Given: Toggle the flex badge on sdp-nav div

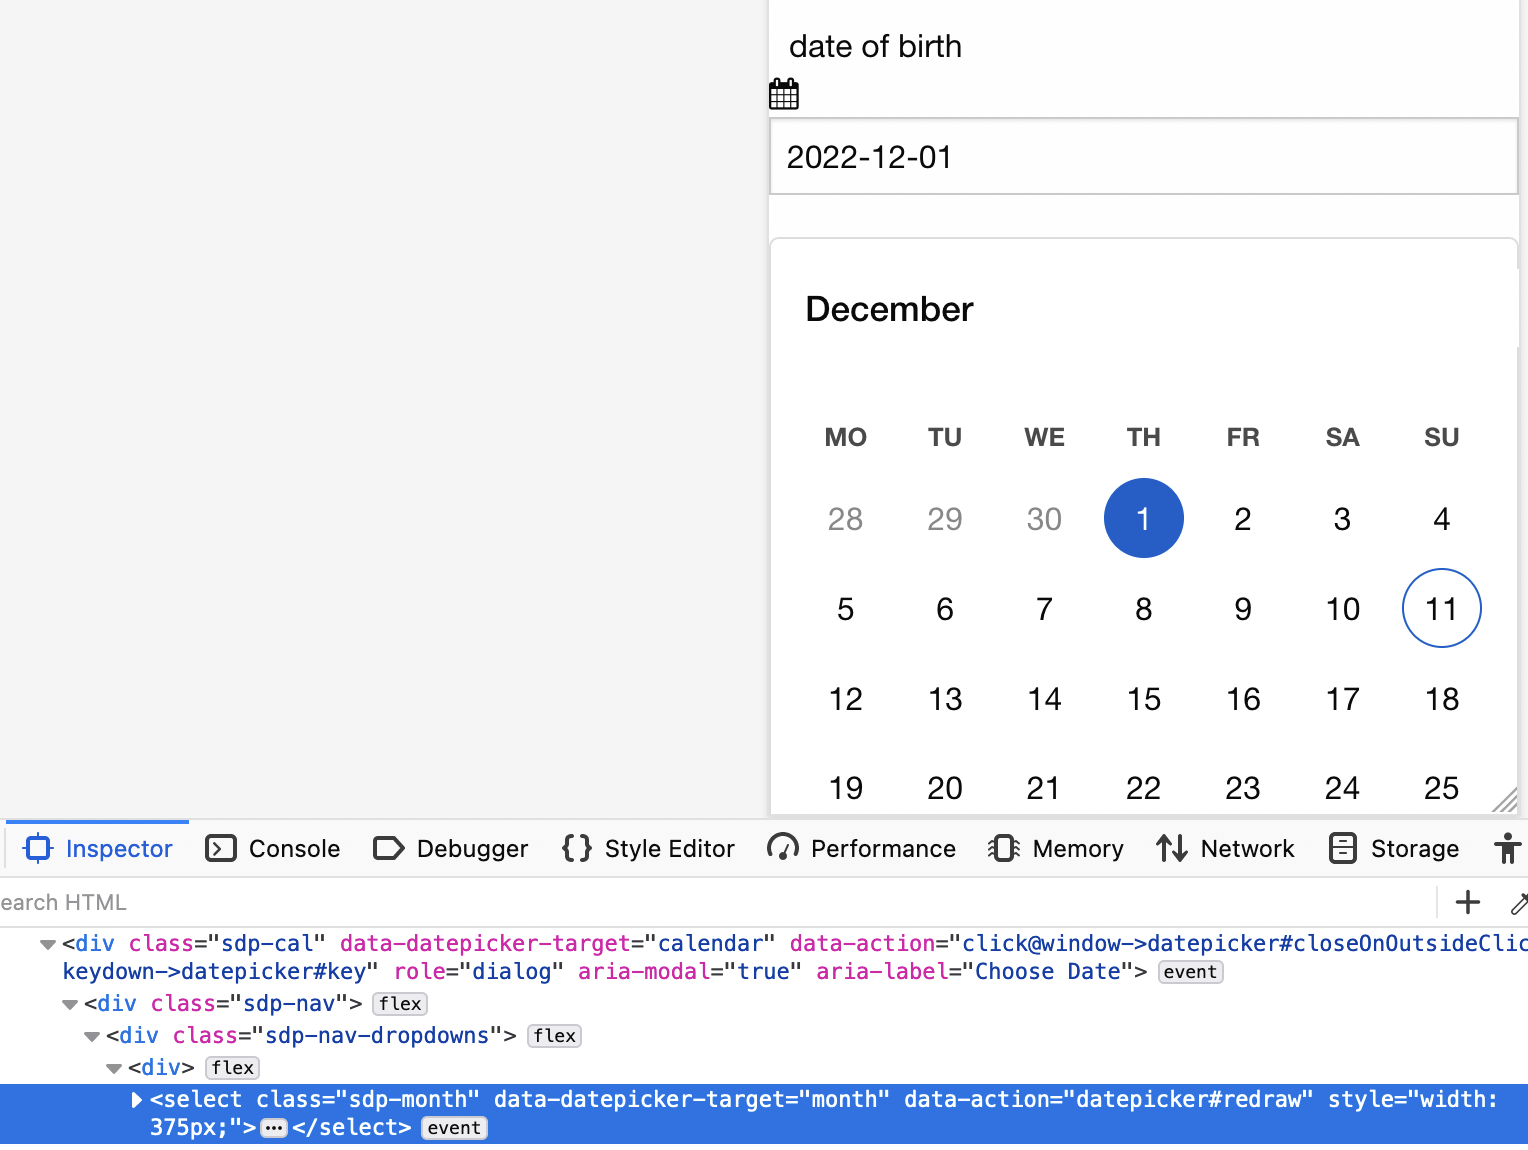Looking at the screenshot, I should click(399, 1004).
